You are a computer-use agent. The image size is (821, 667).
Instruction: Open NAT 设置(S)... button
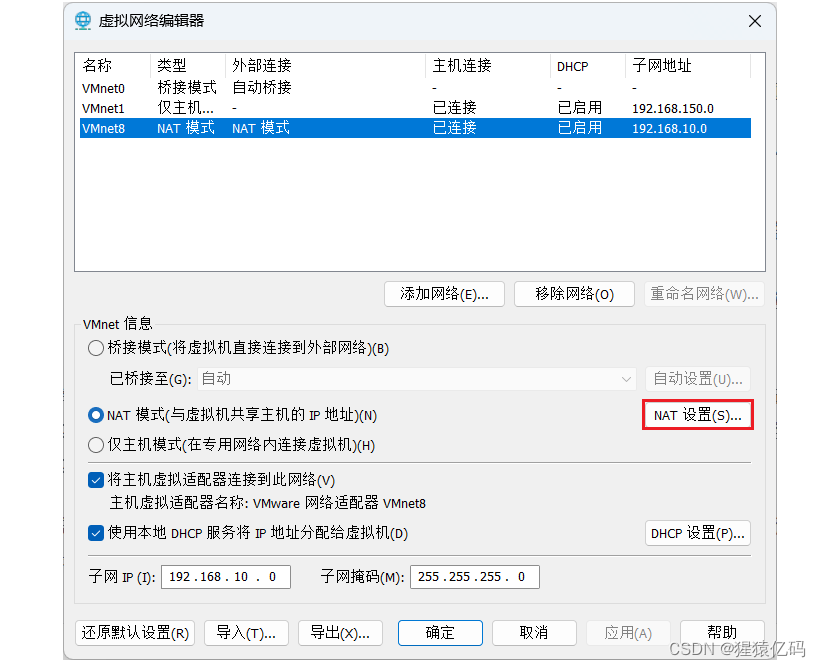click(697, 415)
